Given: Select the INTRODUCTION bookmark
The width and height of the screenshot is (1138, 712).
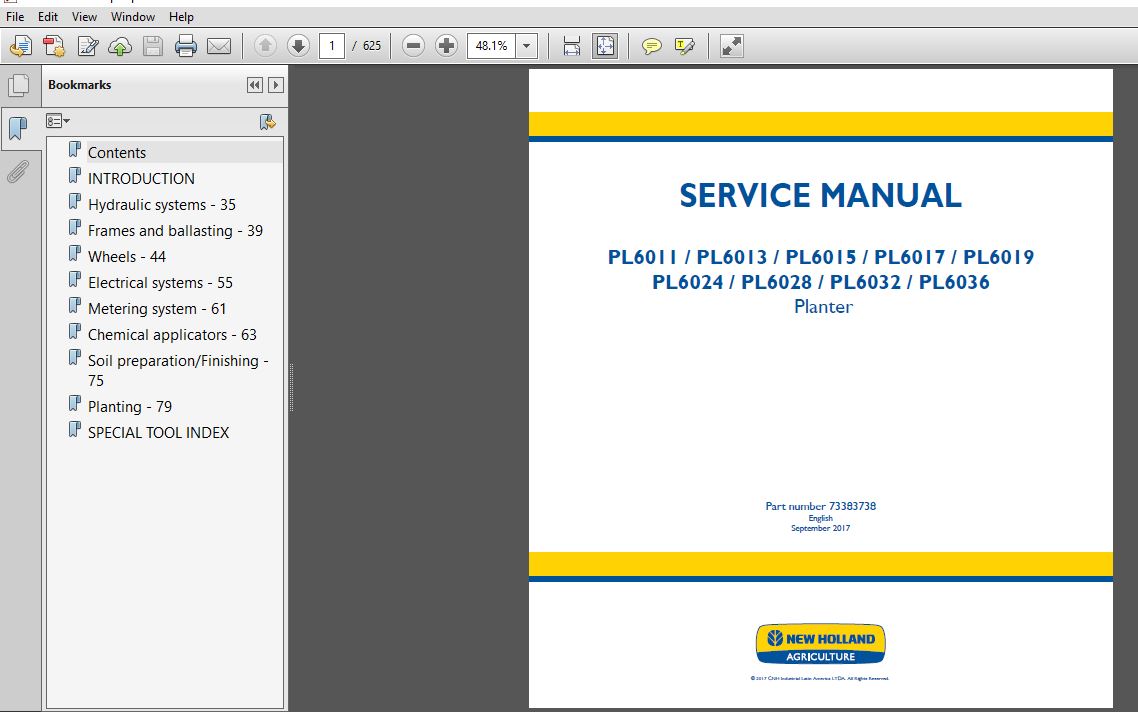Looking at the screenshot, I should pos(142,179).
